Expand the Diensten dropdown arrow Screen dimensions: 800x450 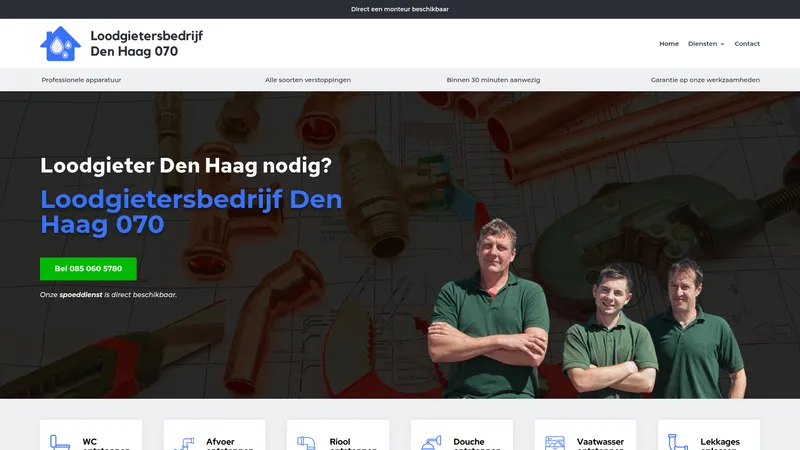[x=722, y=44]
